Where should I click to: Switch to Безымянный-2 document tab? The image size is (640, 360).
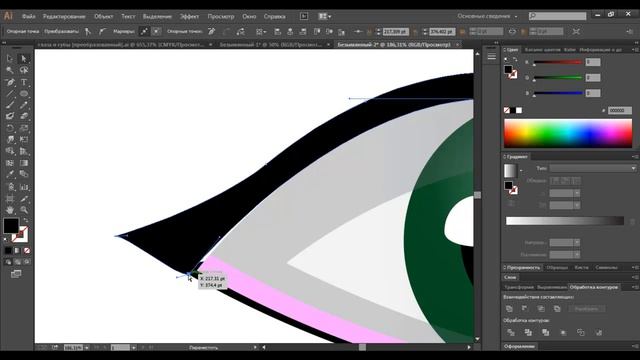click(x=394, y=44)
